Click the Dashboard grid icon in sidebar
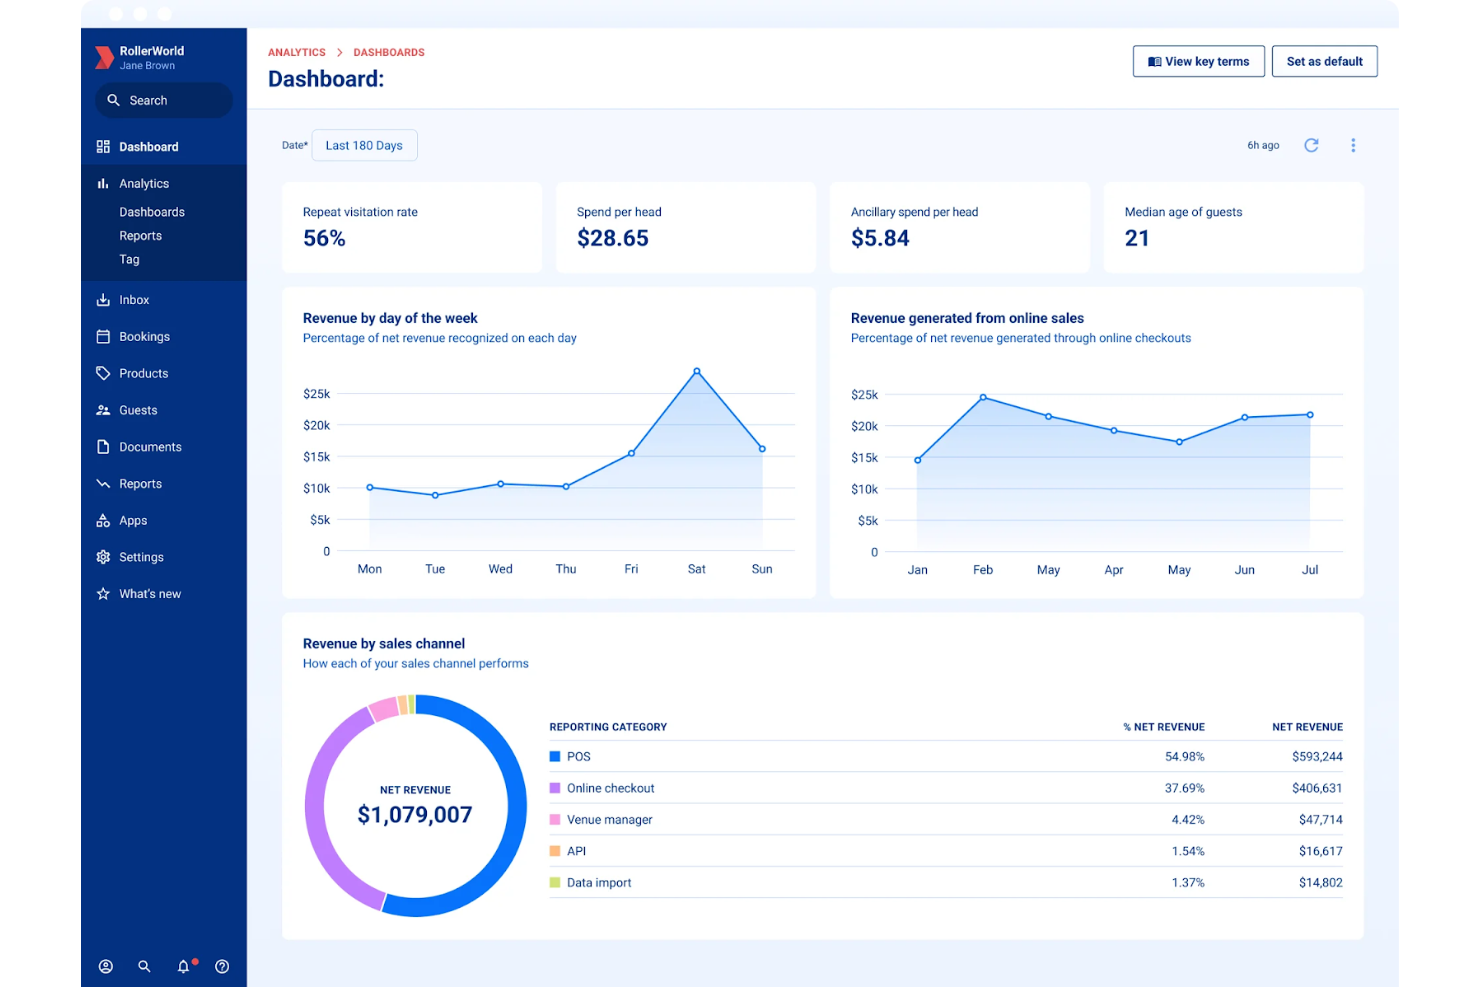Viewport: 1480px width, 987px height. click(x=103, y=147)
